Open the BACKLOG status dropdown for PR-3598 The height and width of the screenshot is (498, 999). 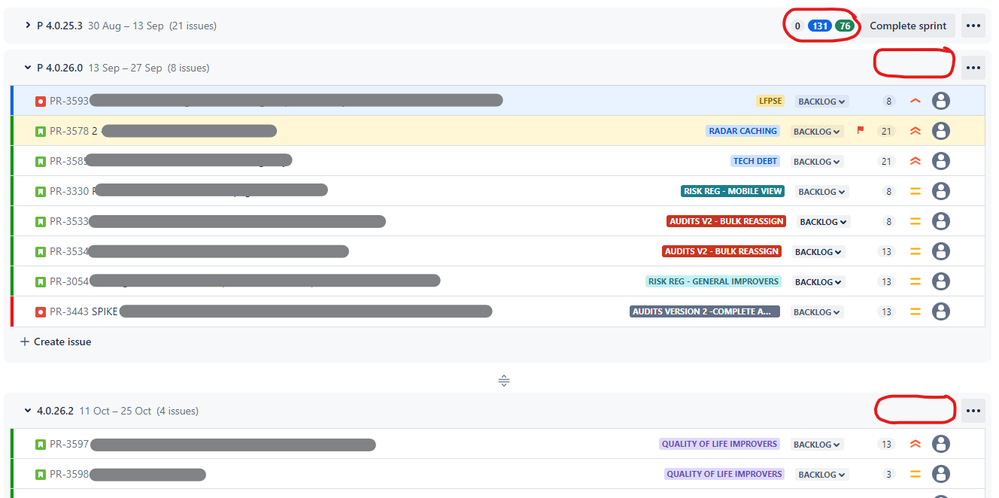coord(822,474)
